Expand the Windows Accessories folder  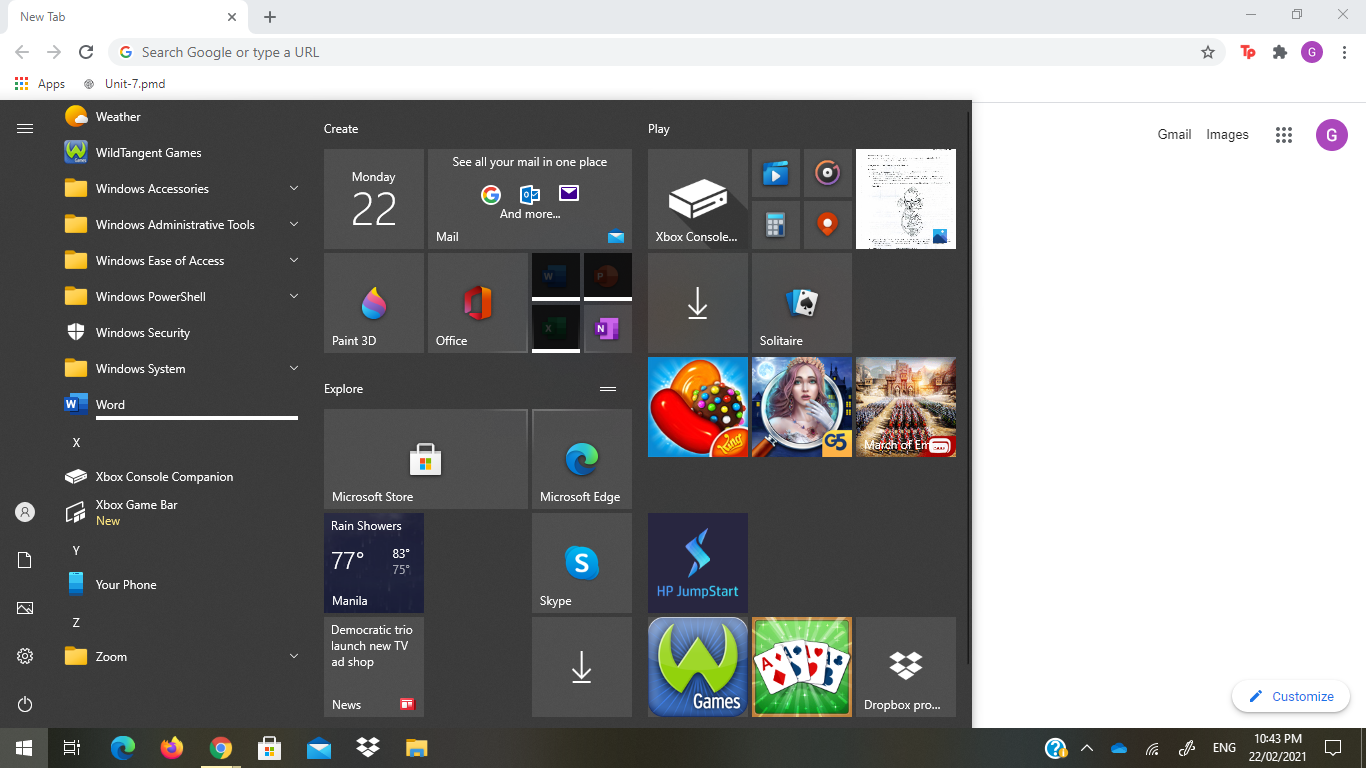[x=180, y=189]
